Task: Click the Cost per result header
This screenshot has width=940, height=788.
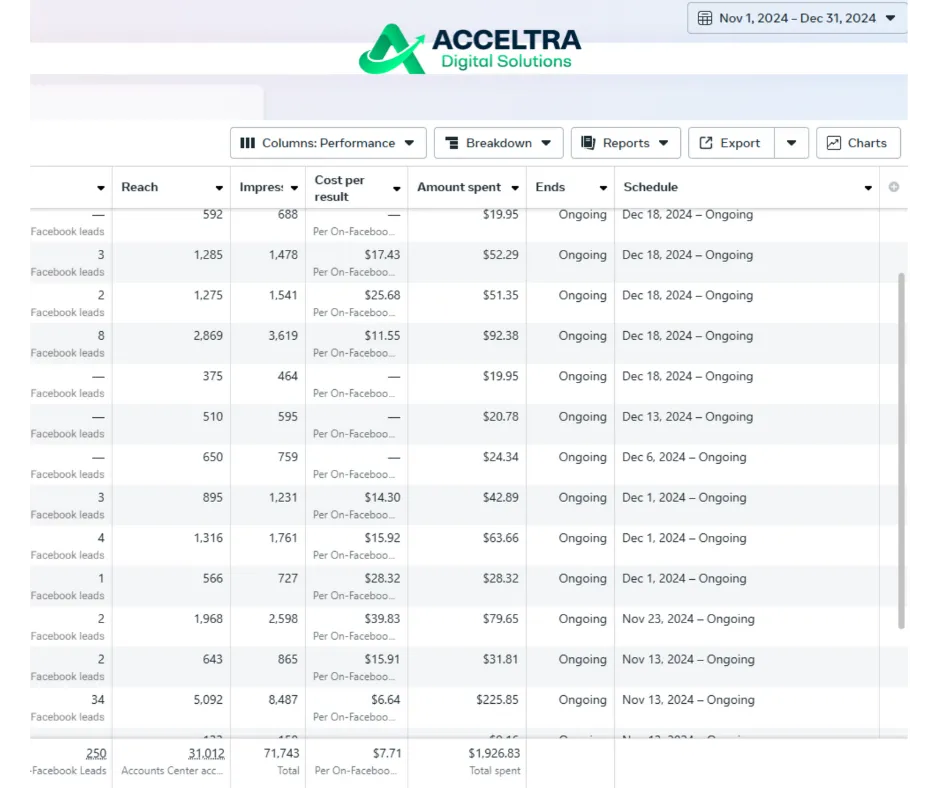Action: coord(339,188)
